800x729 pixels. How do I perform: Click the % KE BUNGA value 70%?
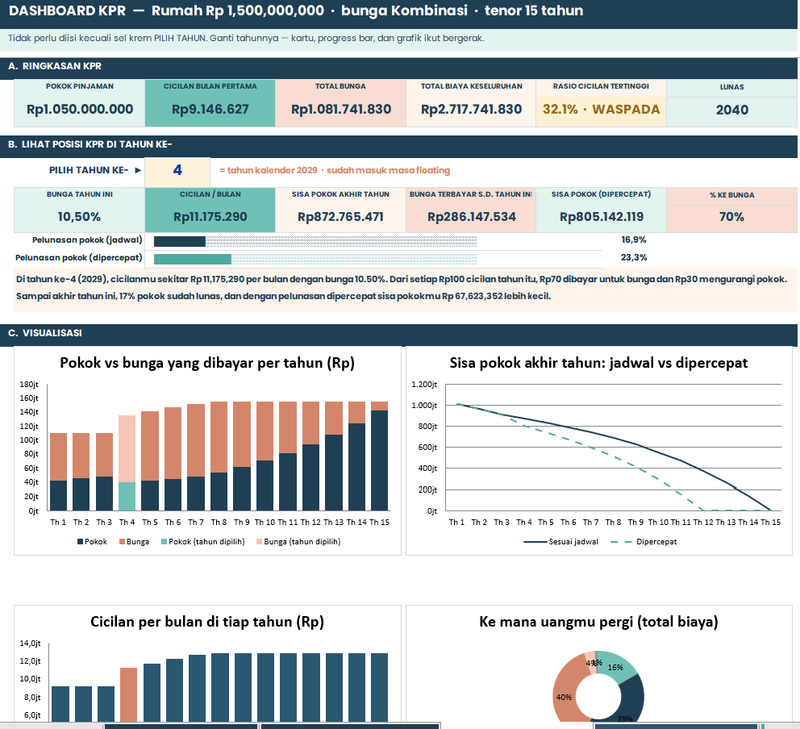(x=732, y=217)
